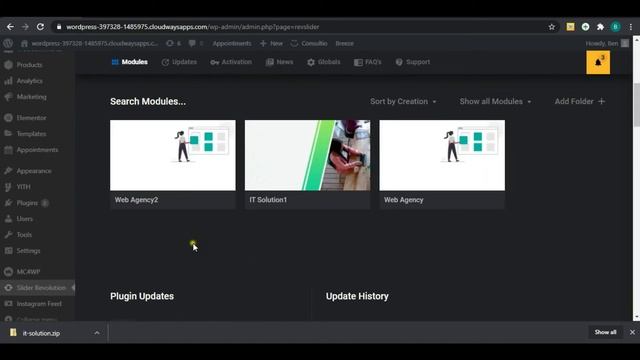Open the yellow notification bell
This screenshot has width=640, height=360.
coord(598,62)
